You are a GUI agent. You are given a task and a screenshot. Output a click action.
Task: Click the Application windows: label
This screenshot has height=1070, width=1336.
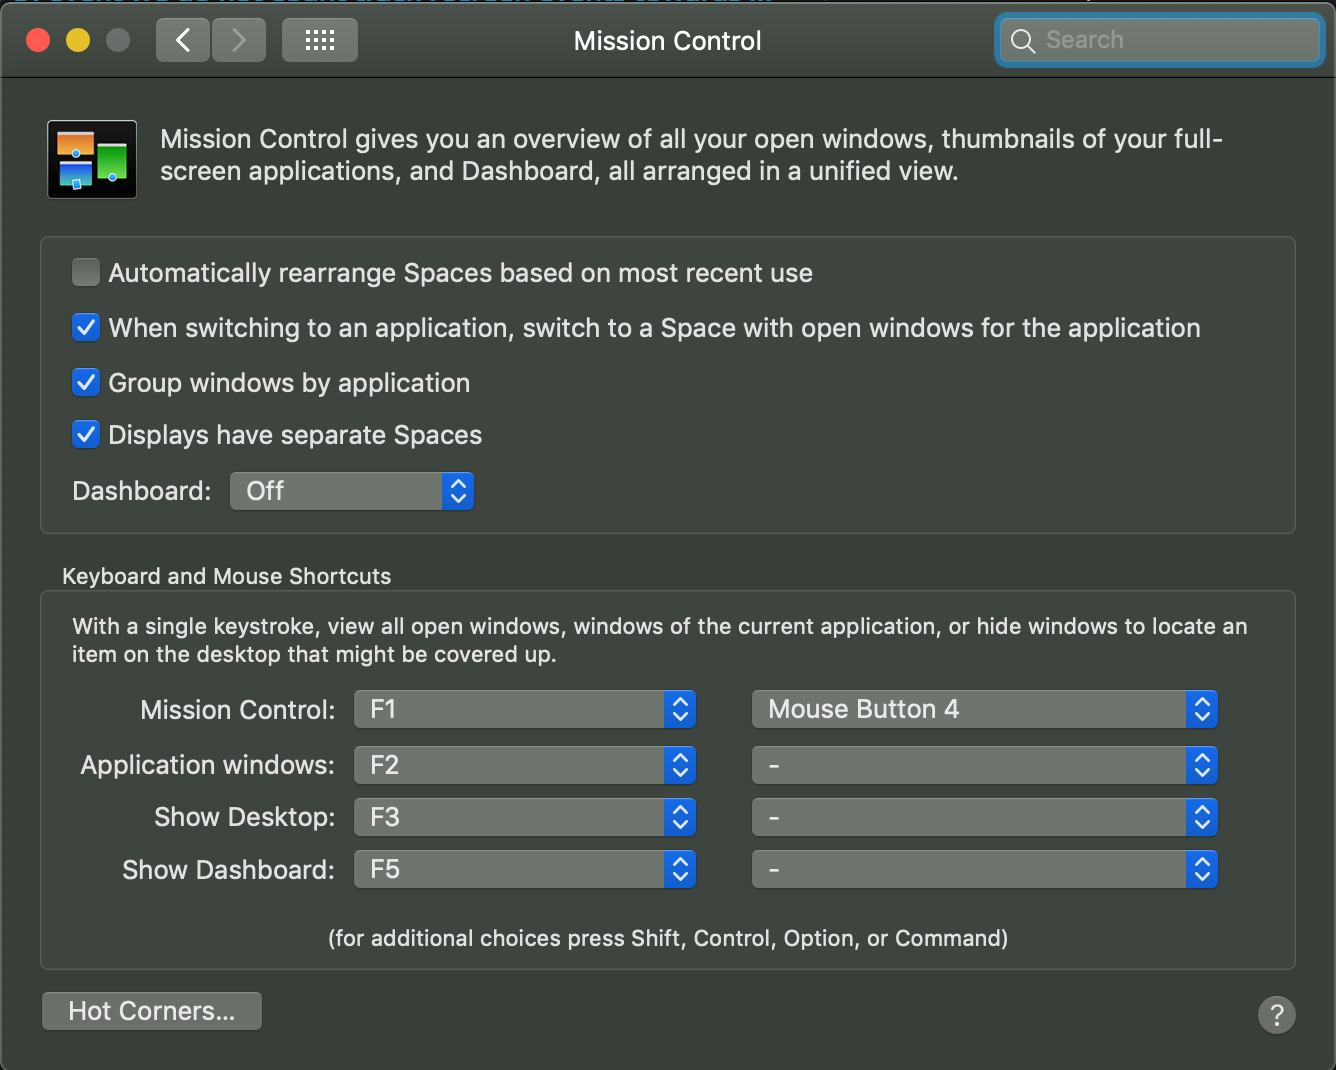click(x=208, y=765)
